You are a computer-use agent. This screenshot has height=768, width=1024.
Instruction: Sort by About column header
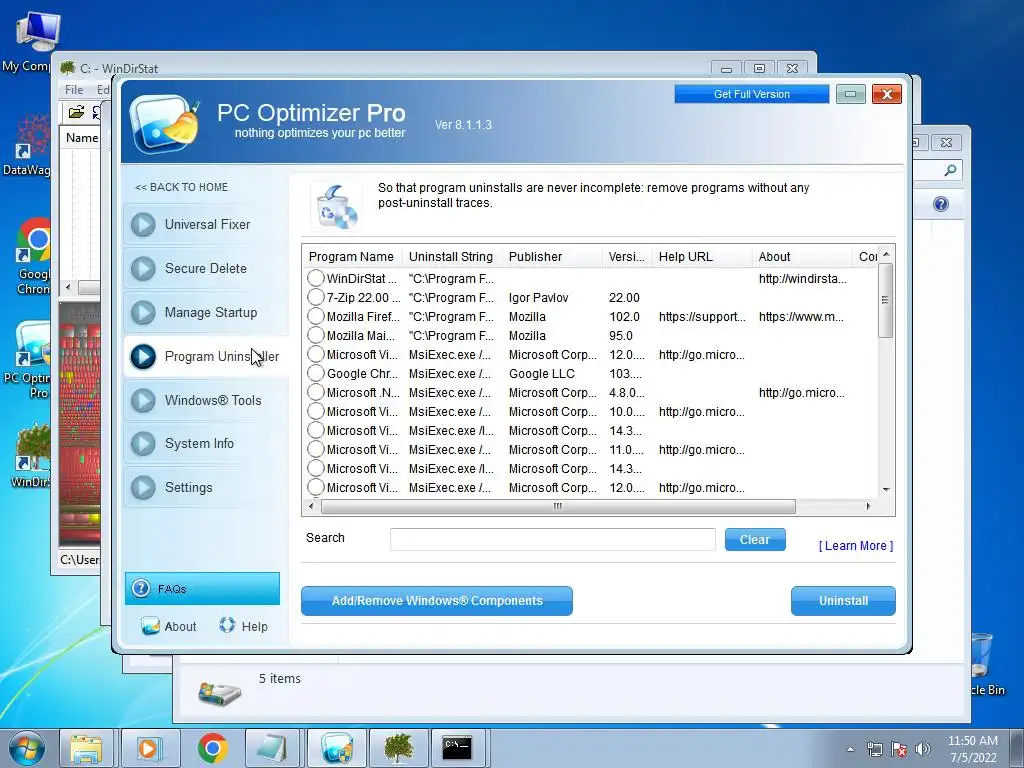pyautogui.click(x=802, y=257)
